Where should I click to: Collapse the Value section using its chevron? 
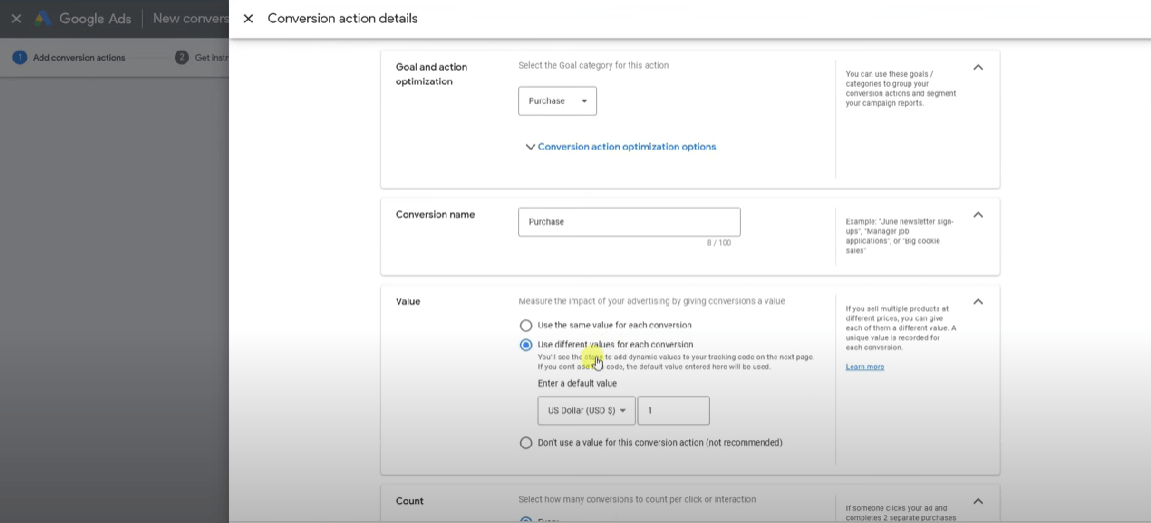tap(978, 301)
